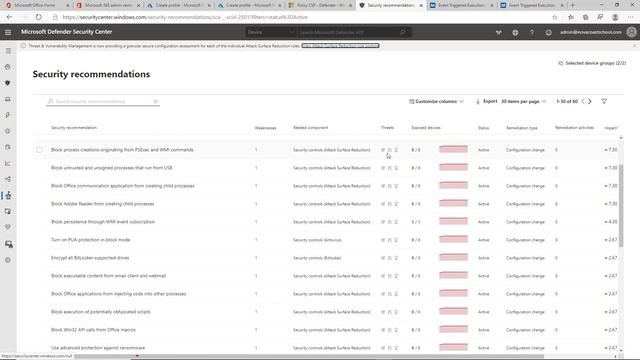Open the user account avatar

(631, 32)
